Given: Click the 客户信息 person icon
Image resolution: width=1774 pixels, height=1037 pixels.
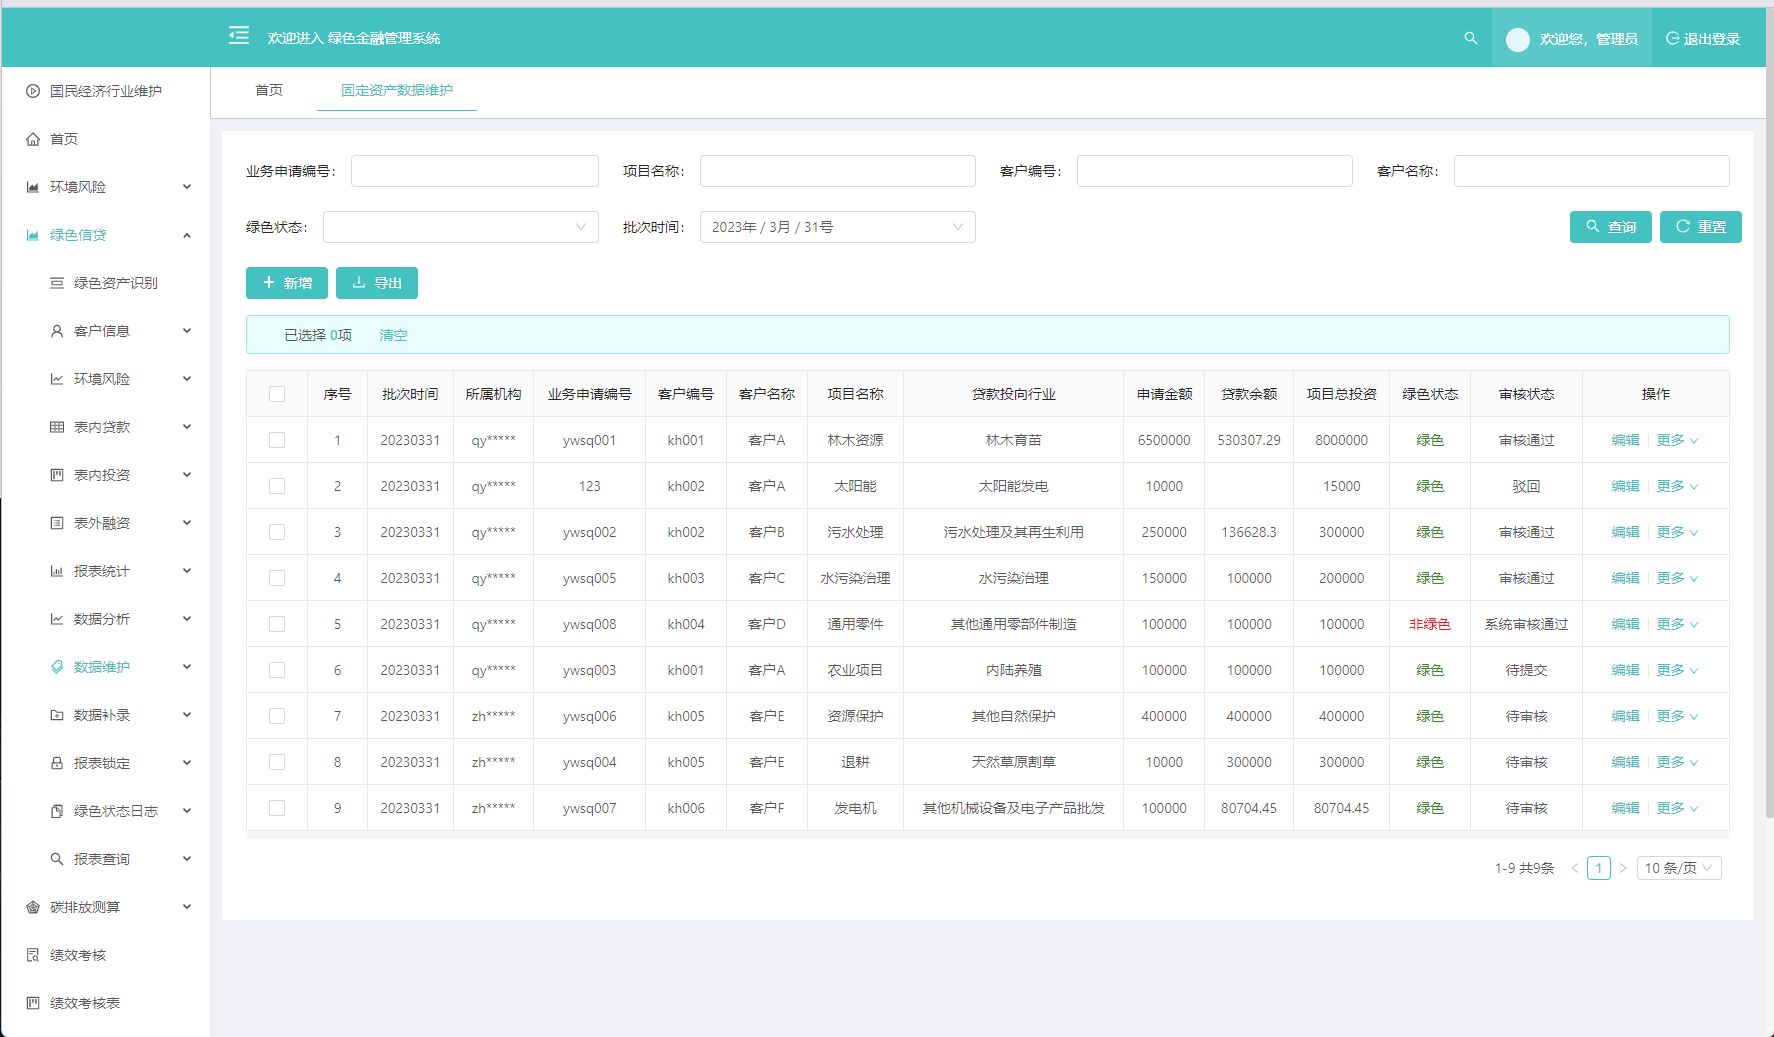Looking at the screenshot, I should pos(57,331).
